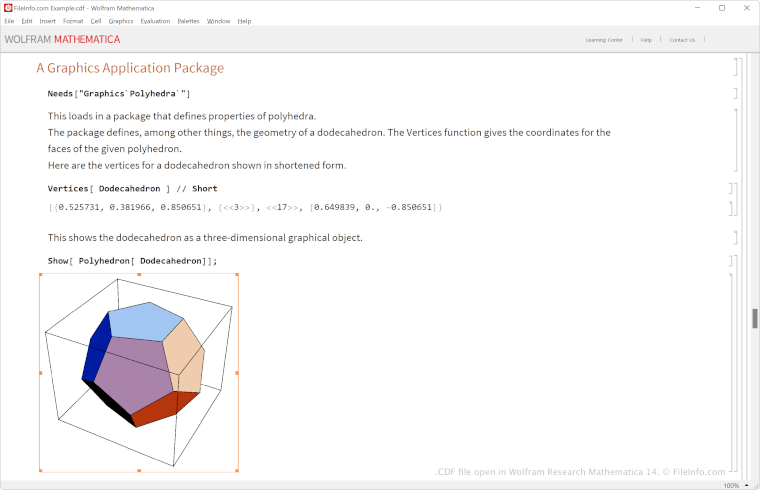Open the Graphics menu

point(121,21)
